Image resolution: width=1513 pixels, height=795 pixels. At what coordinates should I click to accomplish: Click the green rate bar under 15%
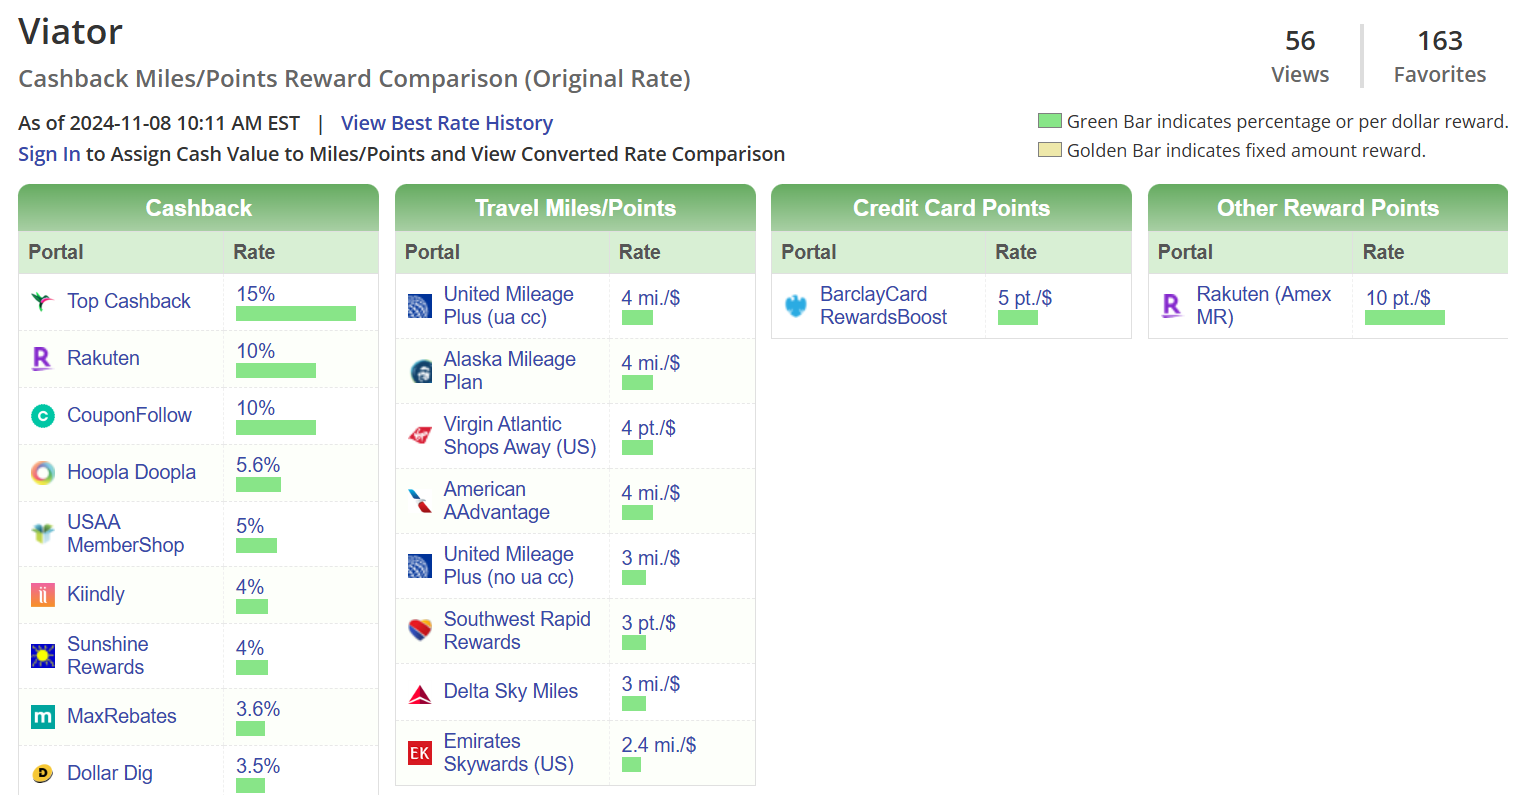pyautogui.click(x=295, y=313)
